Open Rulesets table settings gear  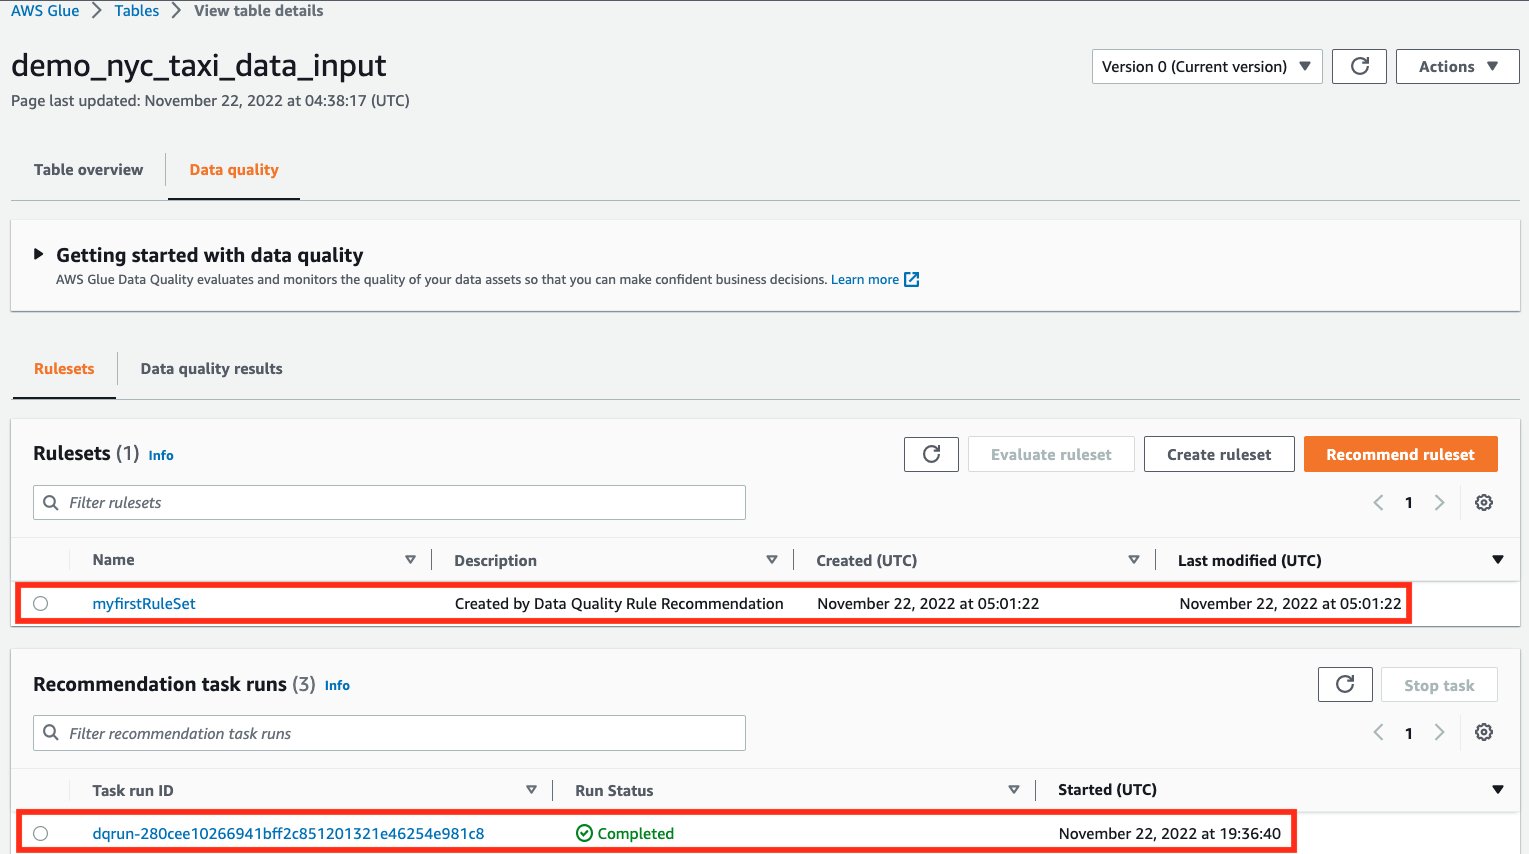pos(1484,503)
